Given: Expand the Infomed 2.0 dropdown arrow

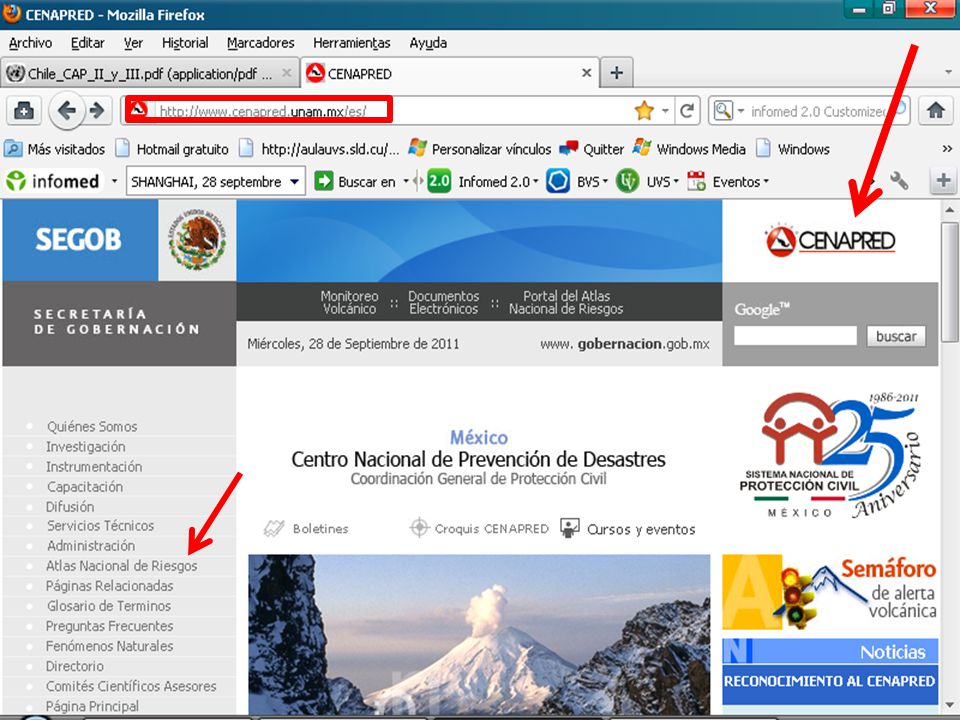Looking at the screenshot, I should tap(536, 181).
